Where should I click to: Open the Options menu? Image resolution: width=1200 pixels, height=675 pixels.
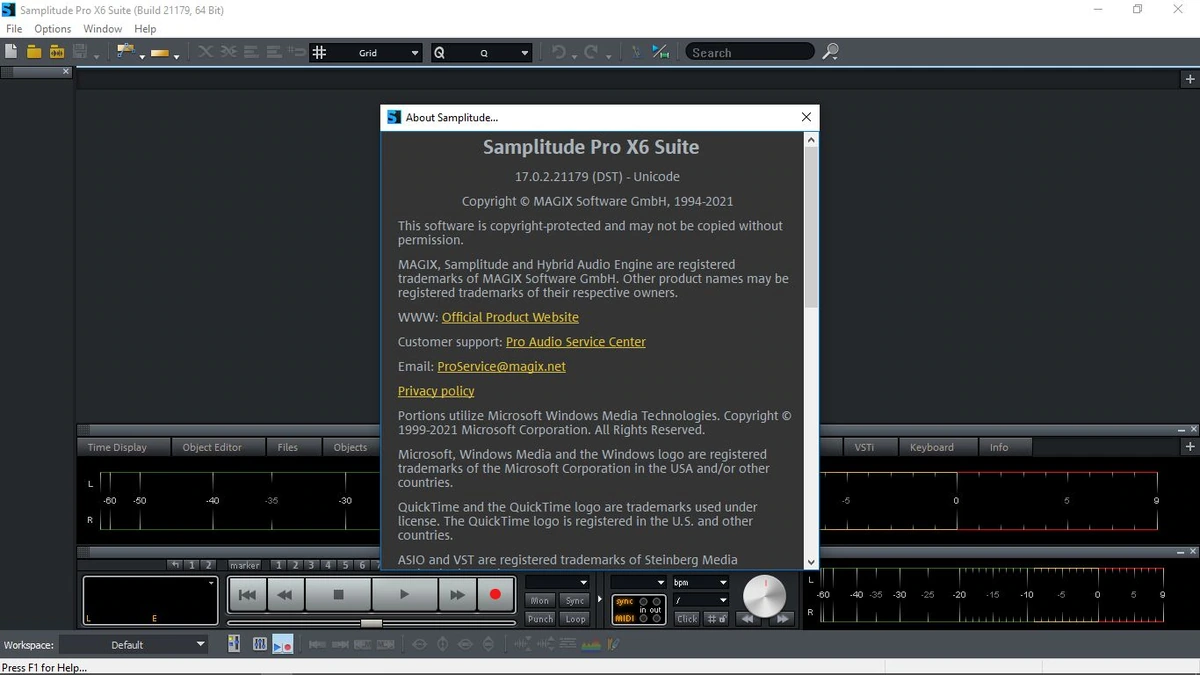[x=53, y=29]
